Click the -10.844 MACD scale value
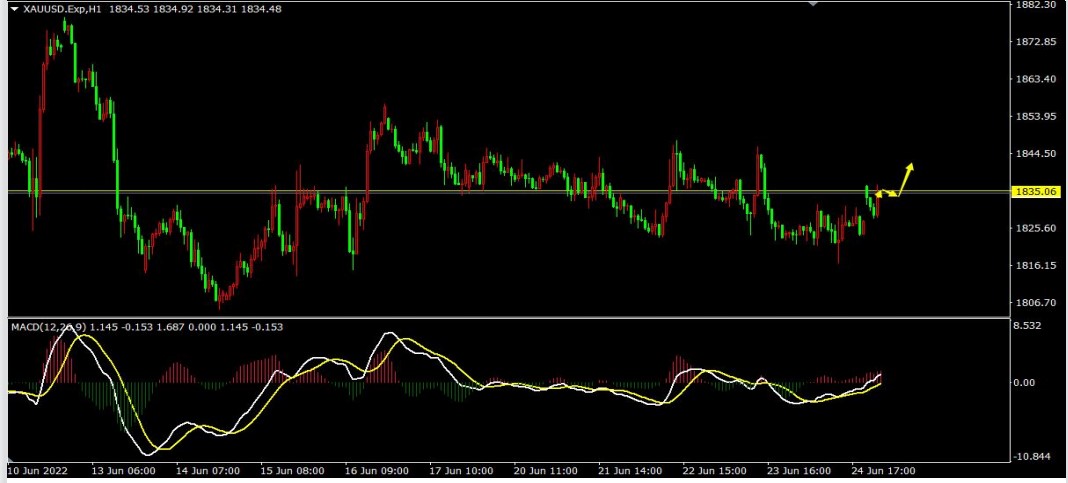The height and width of the screenshot is (483, 1068). [1032, 456]
